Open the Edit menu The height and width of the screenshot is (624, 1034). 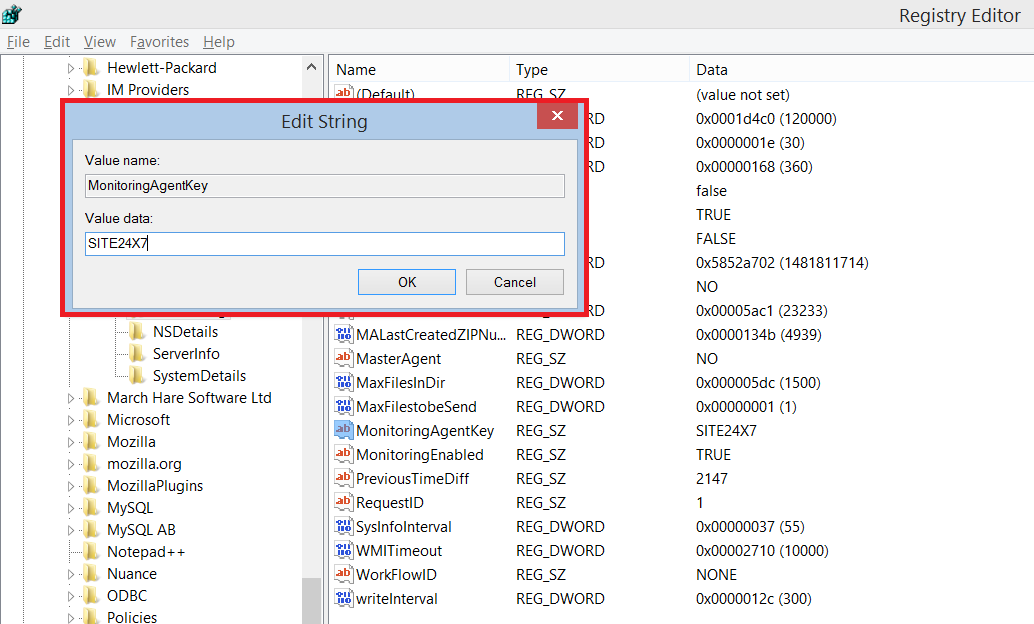coord(57,42)
